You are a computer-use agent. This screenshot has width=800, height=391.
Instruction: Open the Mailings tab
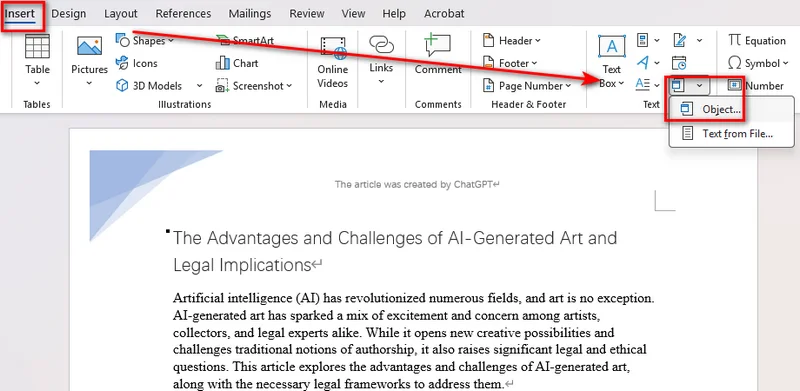click(x=251, y=14)
